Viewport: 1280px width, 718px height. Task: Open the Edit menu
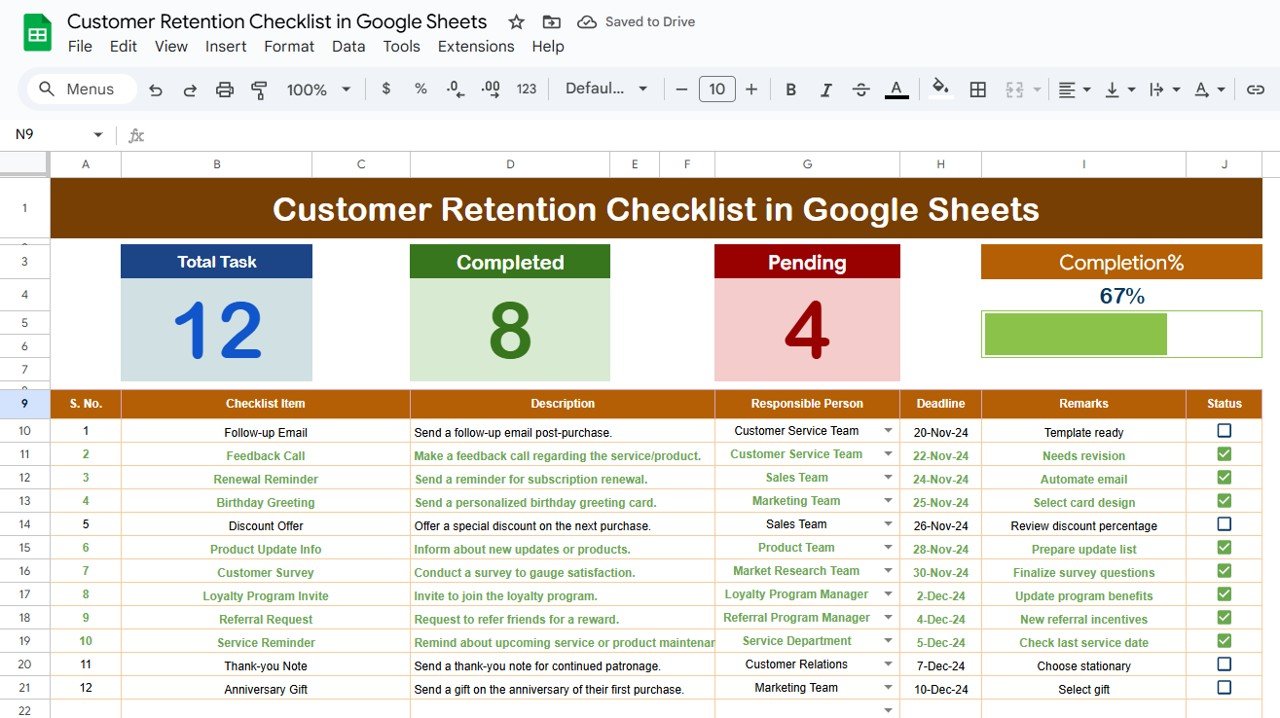(x=124, y=46)
